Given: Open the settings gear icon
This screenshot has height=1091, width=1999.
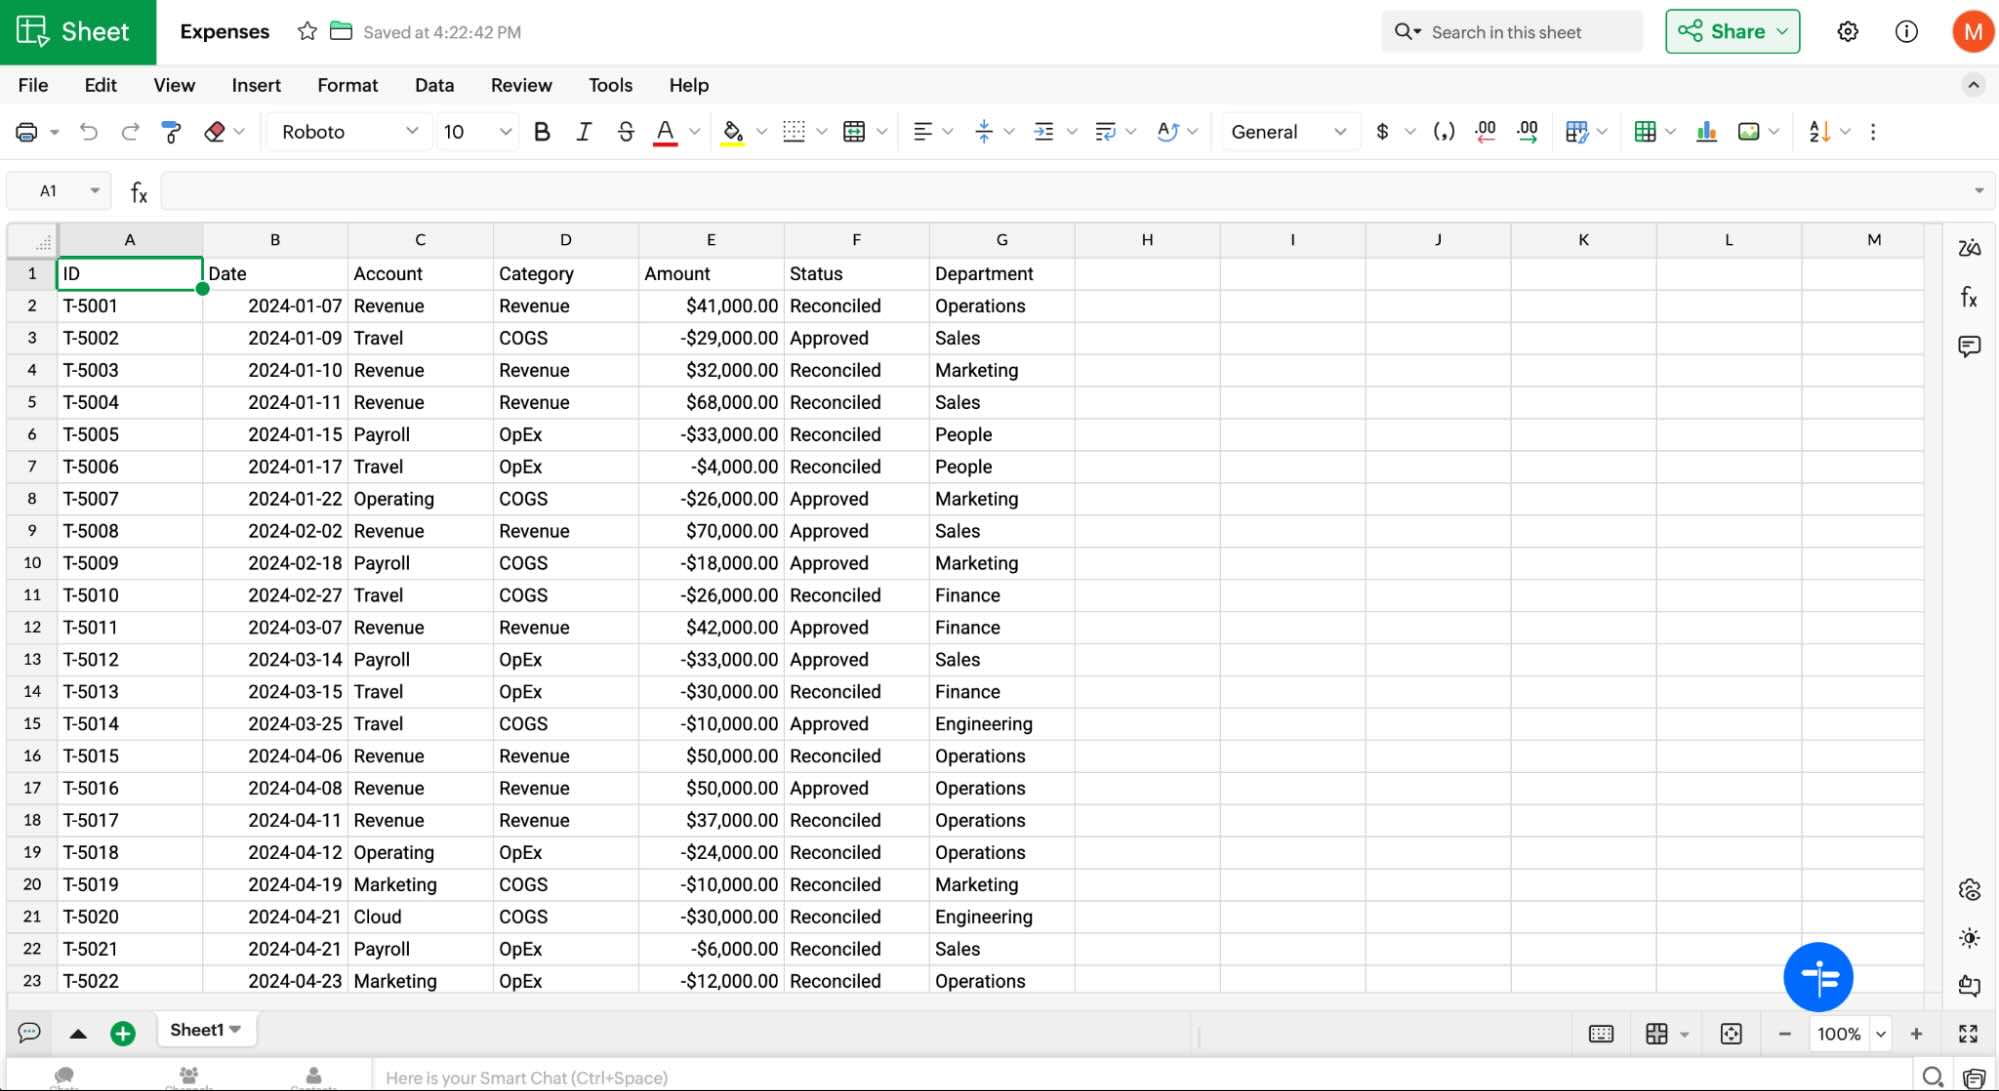Looking at the screenshot, I should tap(1848, 31).
